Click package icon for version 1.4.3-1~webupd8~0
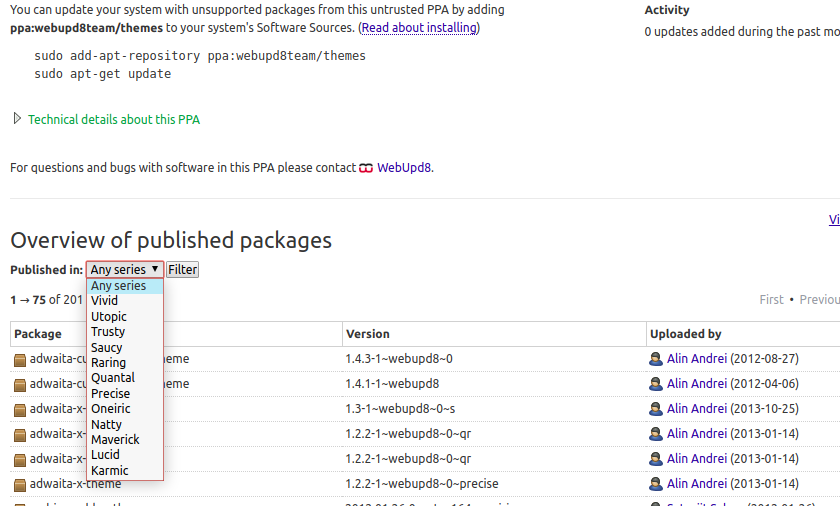This screenshot has width=840, height=506. [20, 360]
